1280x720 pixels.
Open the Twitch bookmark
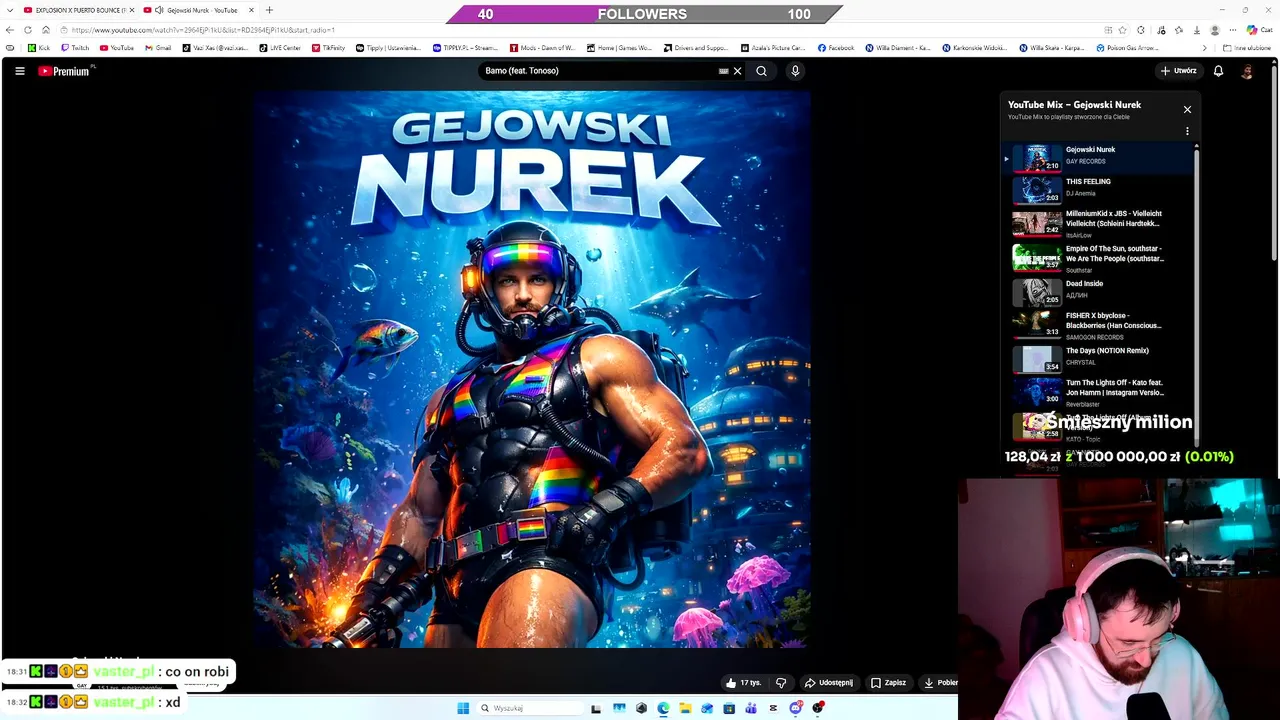coord(75,48)
